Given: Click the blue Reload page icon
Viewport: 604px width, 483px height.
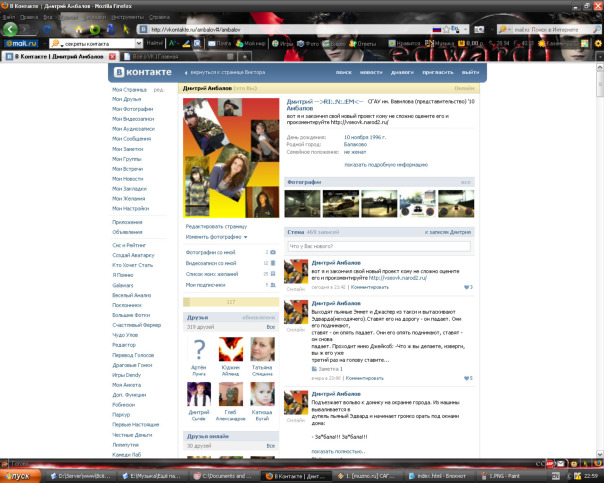Looking at the screenshot, I should [x=47, y=30].
